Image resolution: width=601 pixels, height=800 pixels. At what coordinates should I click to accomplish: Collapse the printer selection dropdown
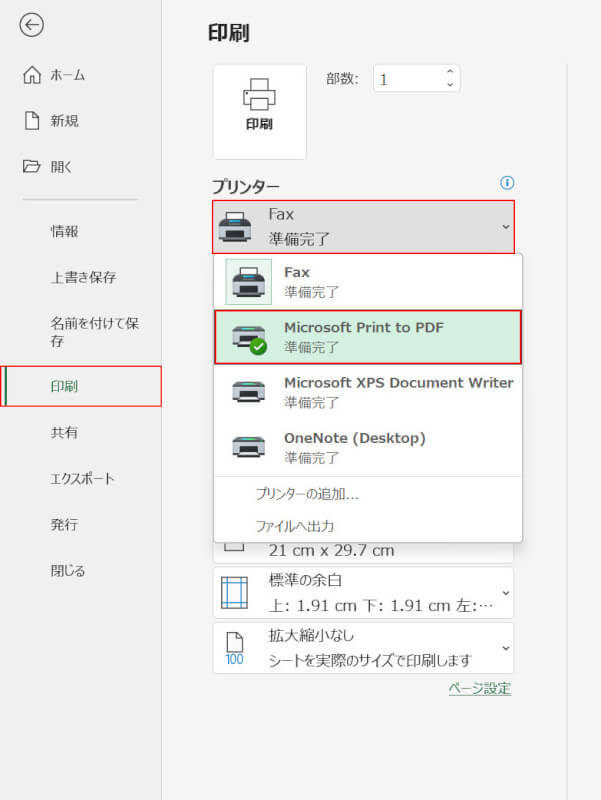[505, 227]
